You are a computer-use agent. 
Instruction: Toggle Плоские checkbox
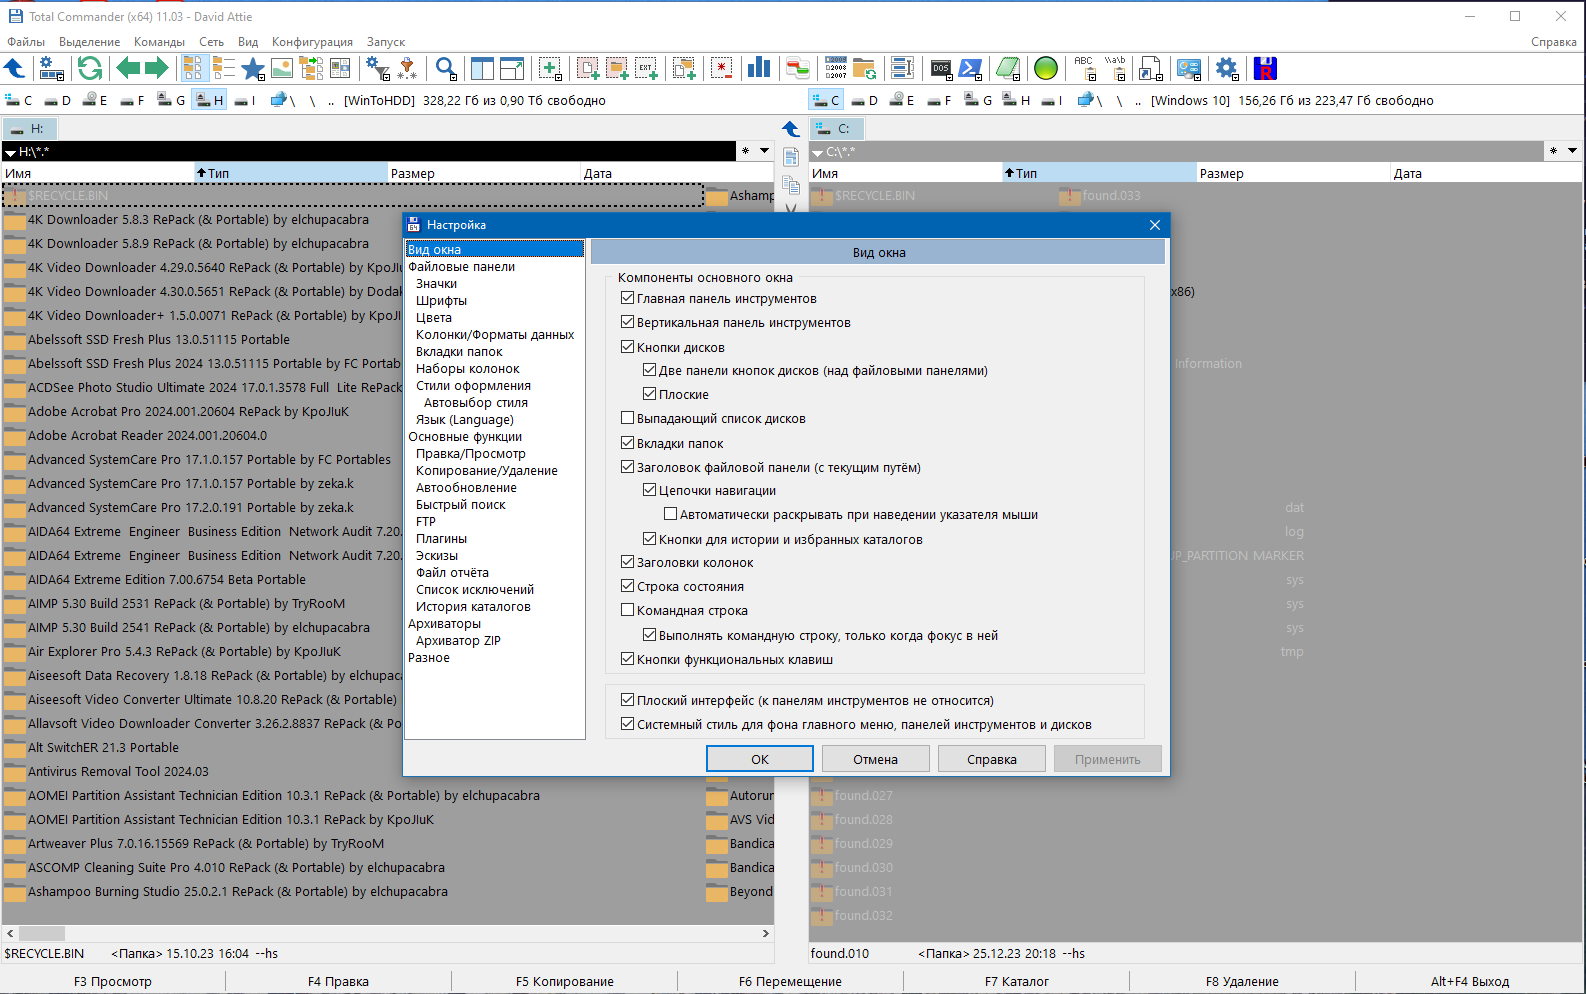(649, 394)
